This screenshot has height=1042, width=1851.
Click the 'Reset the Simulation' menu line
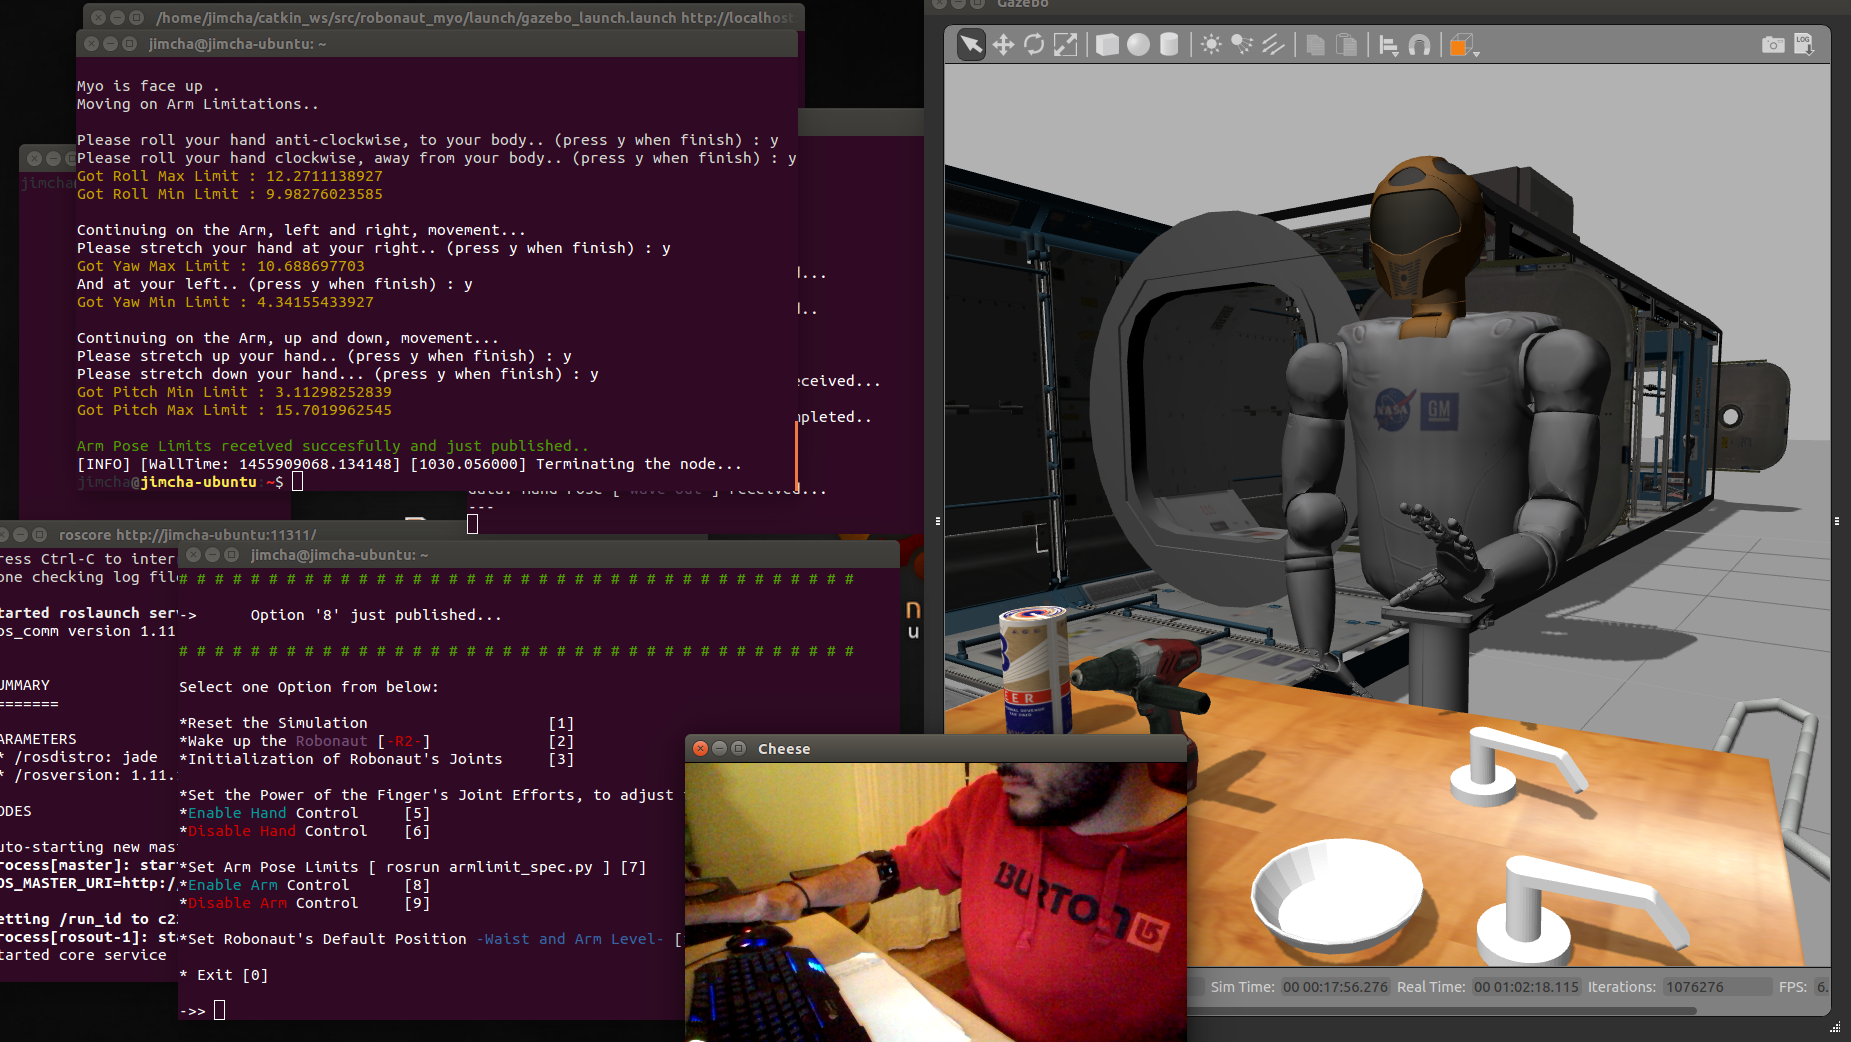pyautogui.click(x=376, y=723)
